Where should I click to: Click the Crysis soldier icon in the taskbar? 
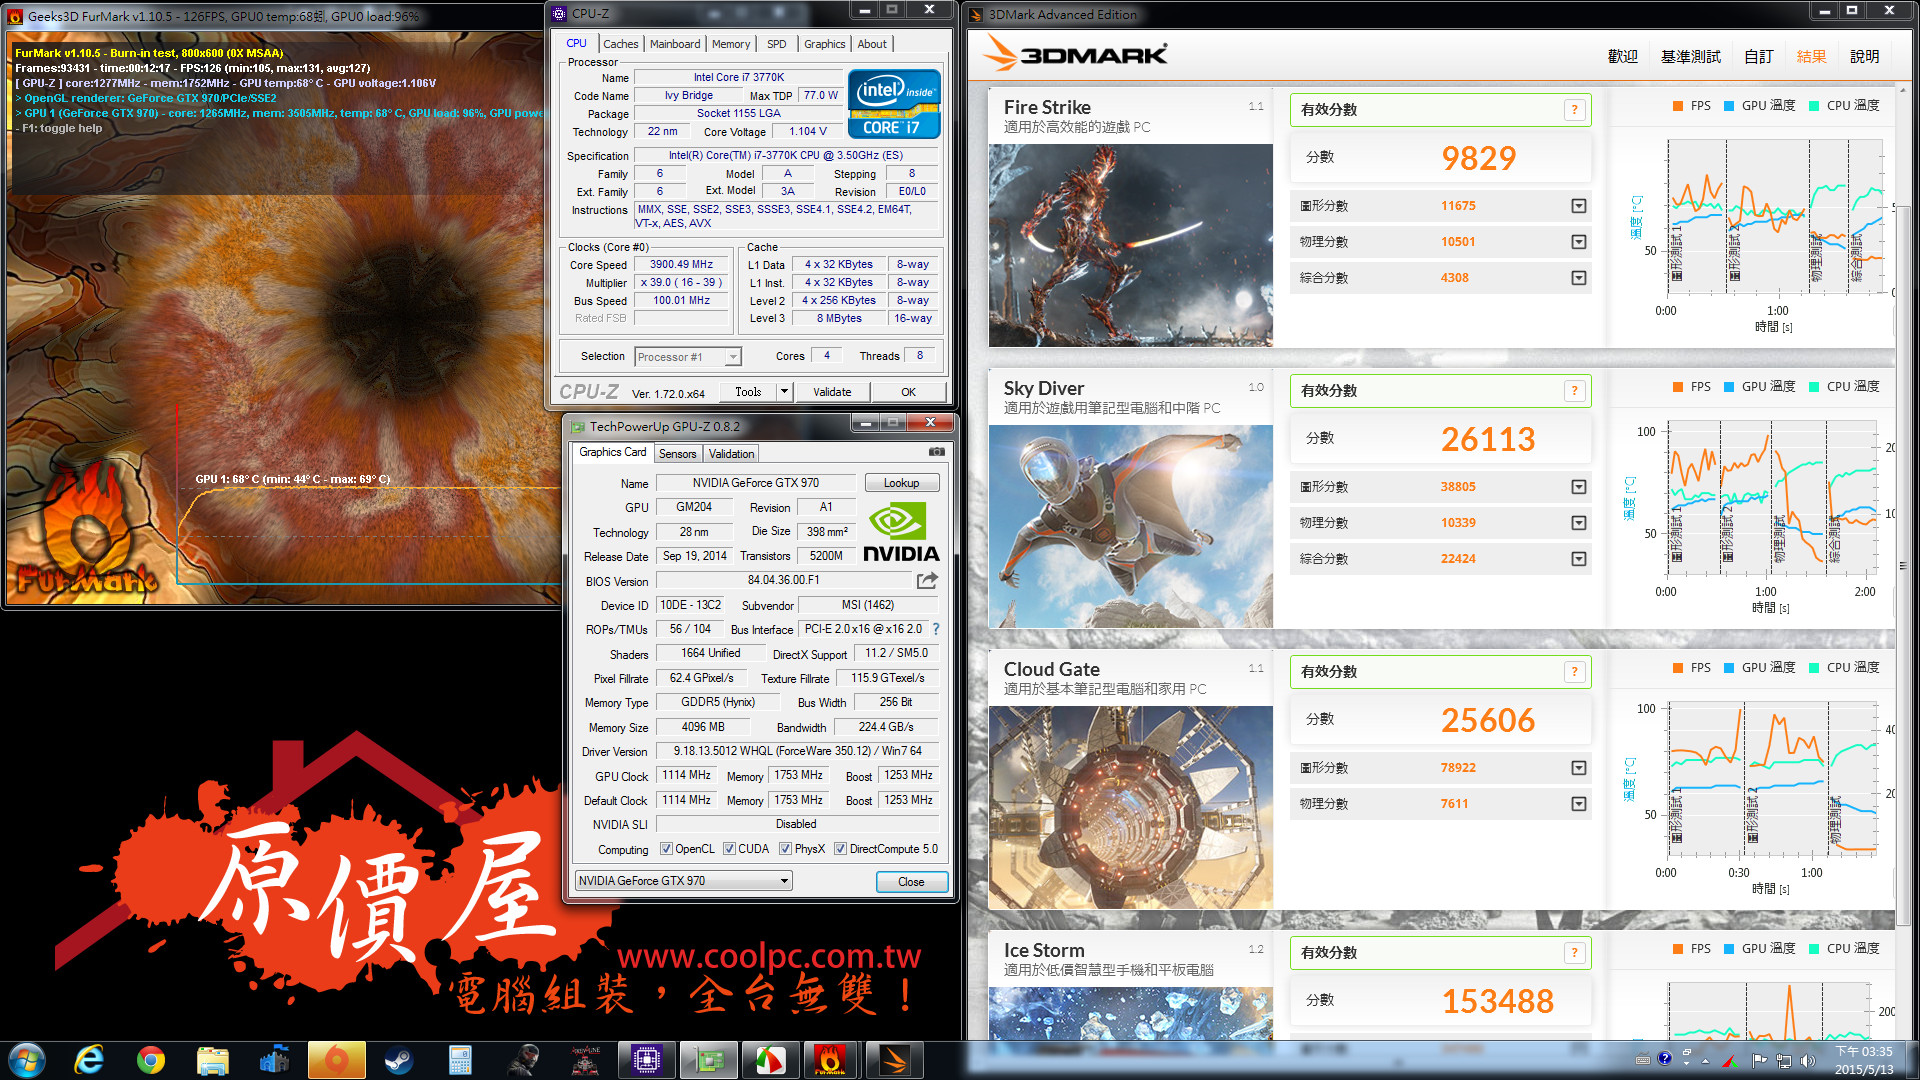point(523,1060)
